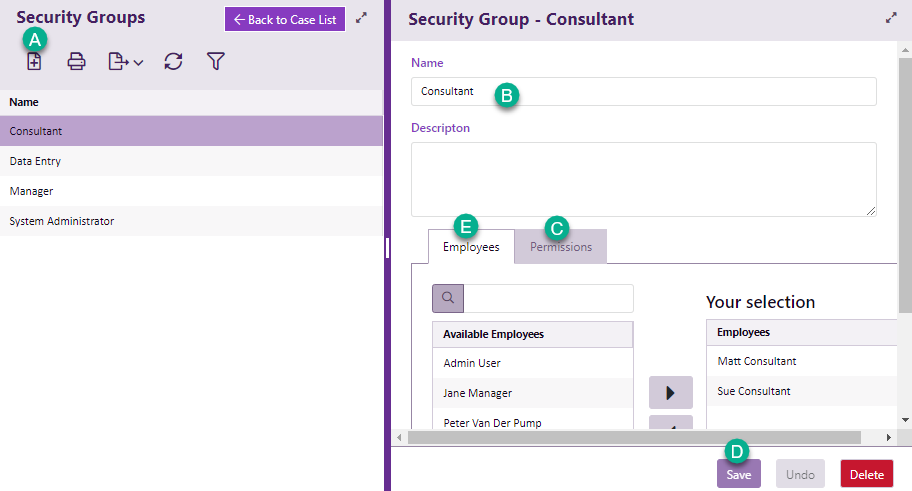Click the print icon in the toolbar

[x=76, y=62]
